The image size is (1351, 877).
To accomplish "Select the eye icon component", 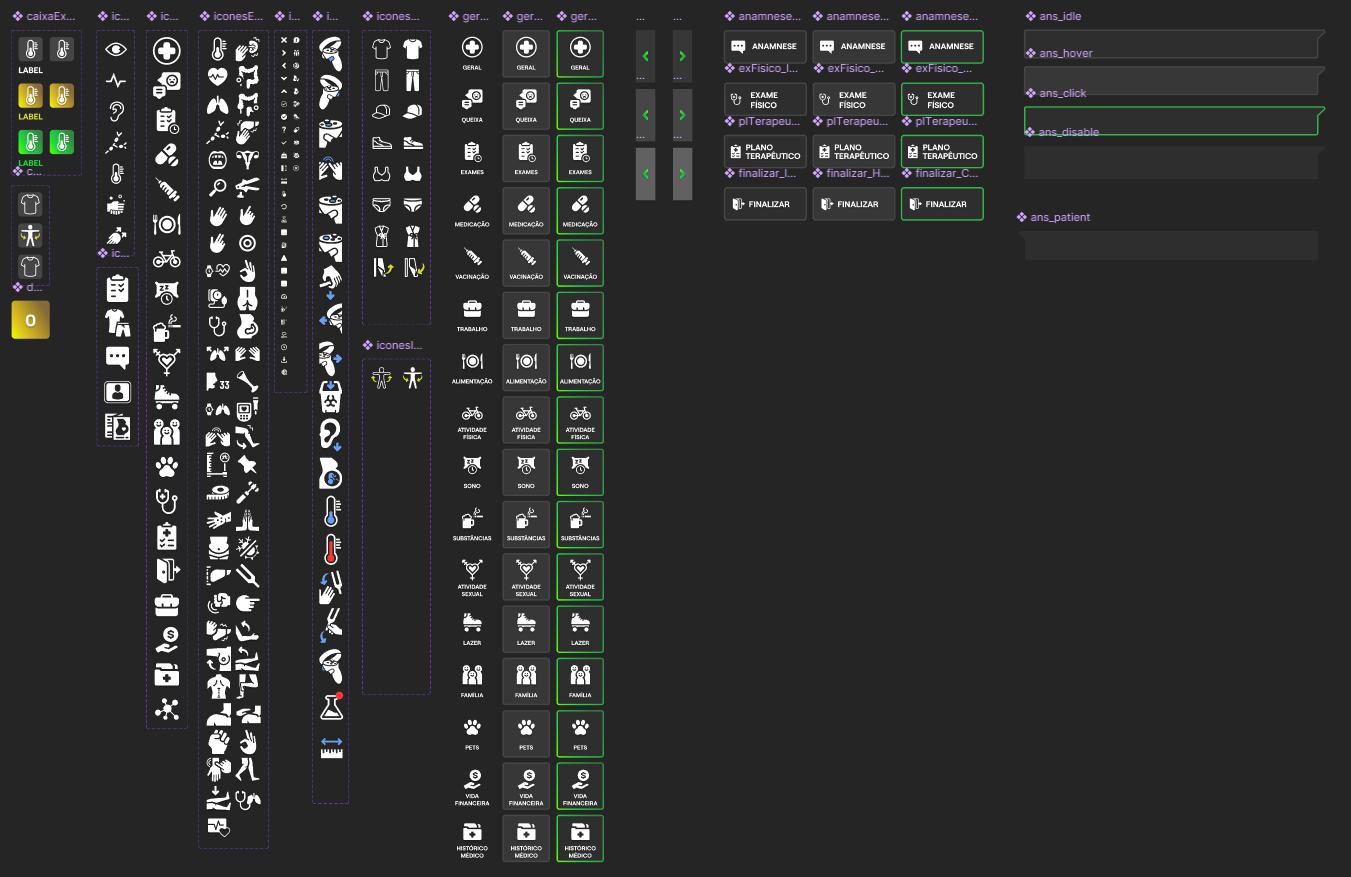I will (117, 49).
